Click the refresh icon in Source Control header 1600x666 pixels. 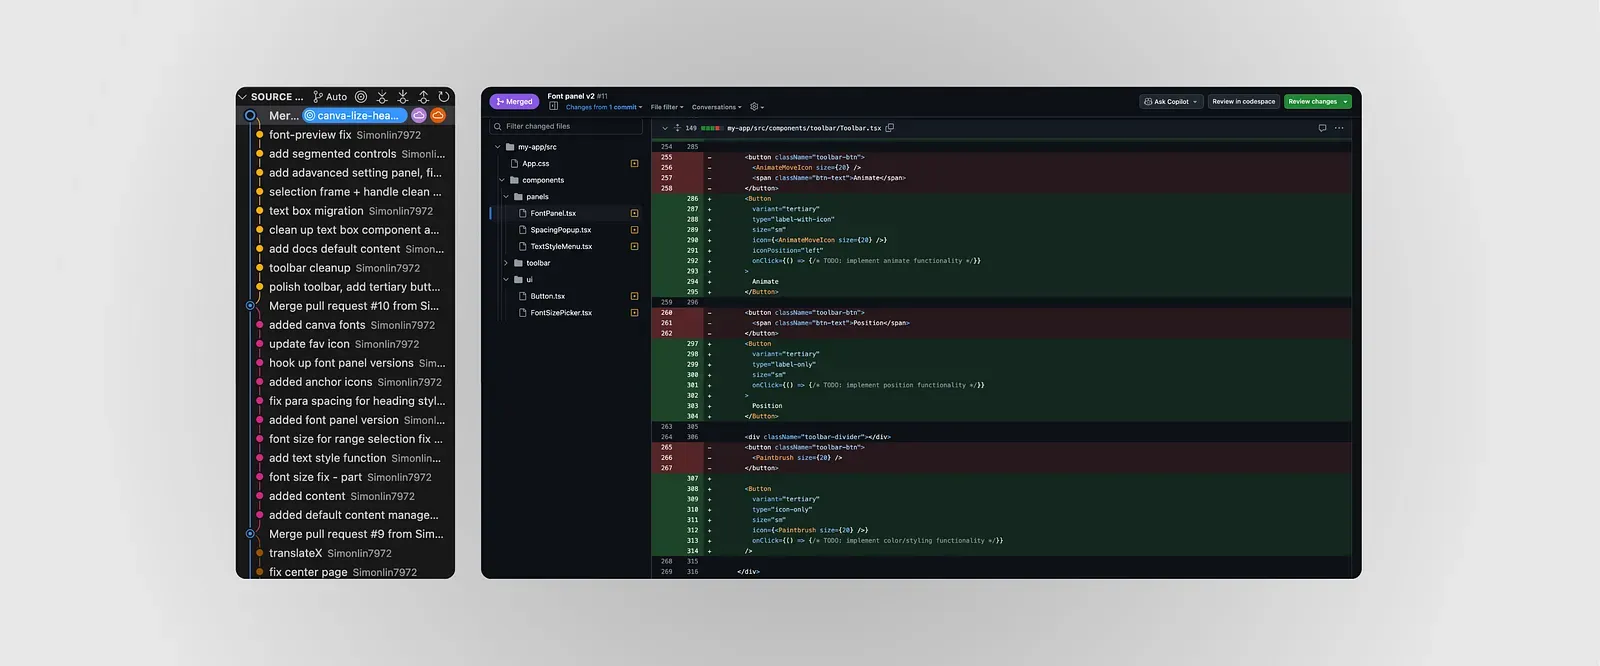coord(444,97)
